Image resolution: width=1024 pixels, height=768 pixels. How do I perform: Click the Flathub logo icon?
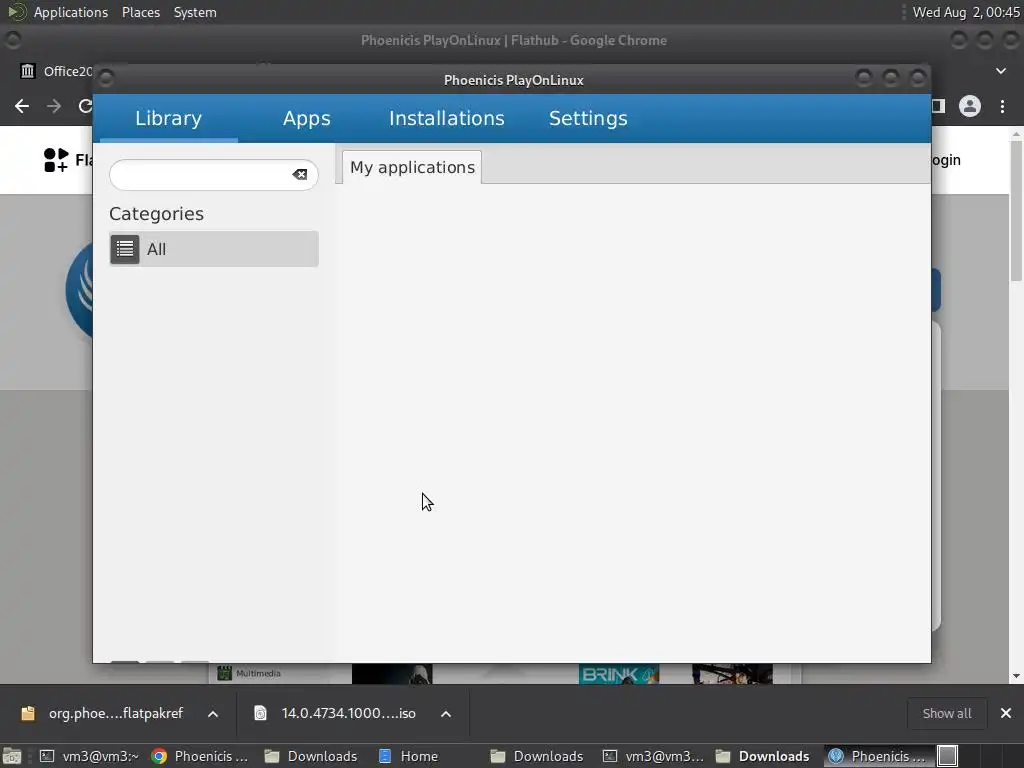[x=56, y=160]
